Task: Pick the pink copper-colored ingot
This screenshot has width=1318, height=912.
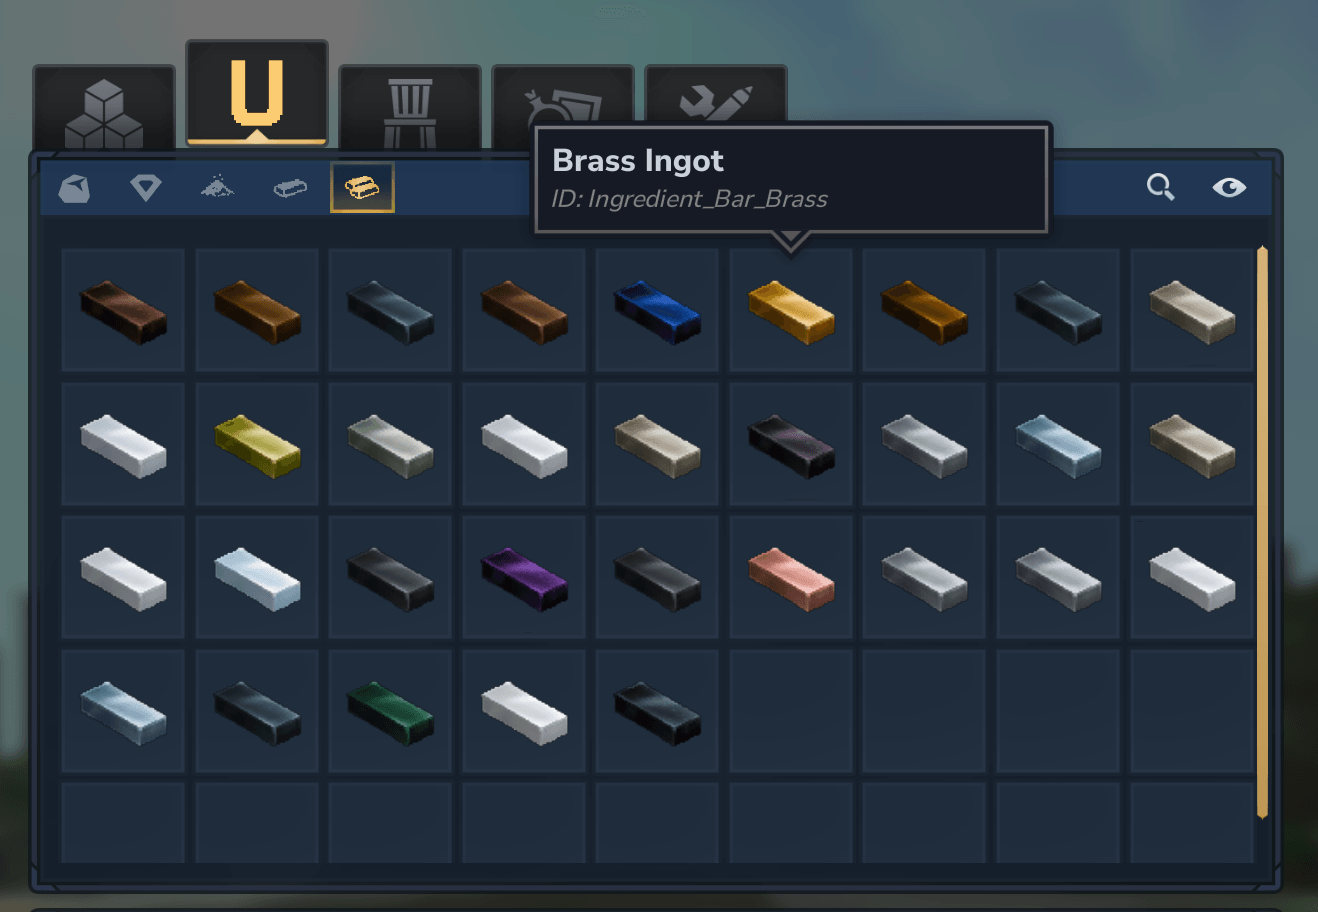Action: (791, 578)
